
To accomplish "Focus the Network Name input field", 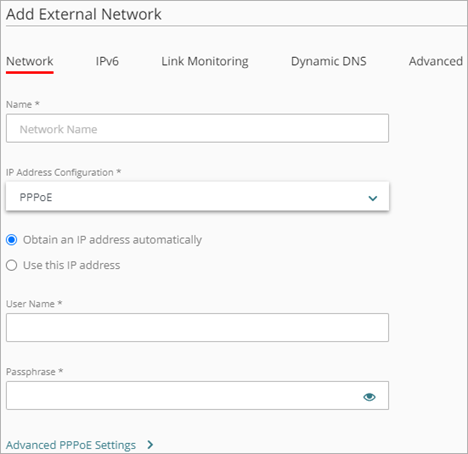I will click(x=197, y=128).
